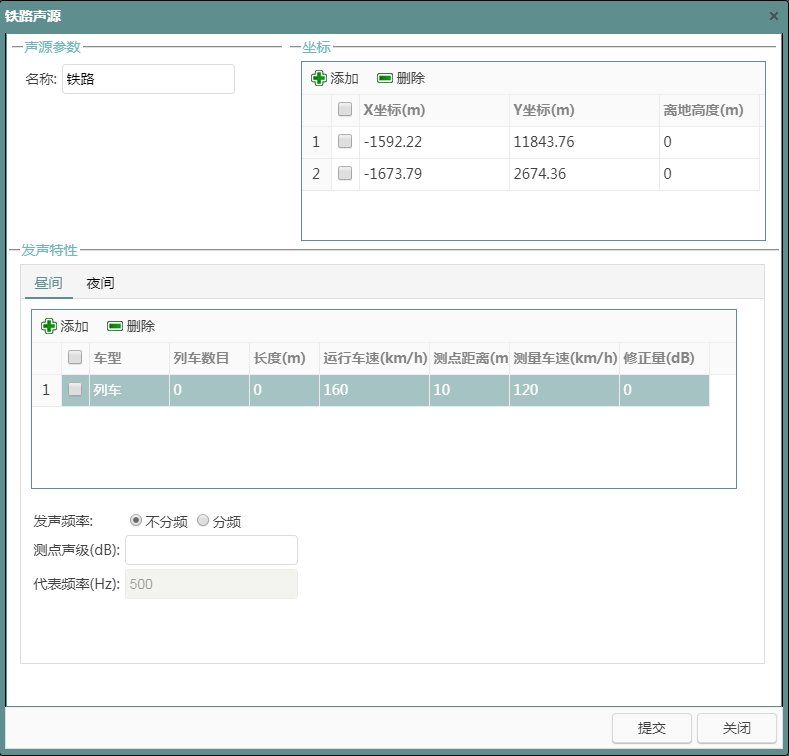Close the 铁路声源 dialog with the X

click(x=774, y=16)
